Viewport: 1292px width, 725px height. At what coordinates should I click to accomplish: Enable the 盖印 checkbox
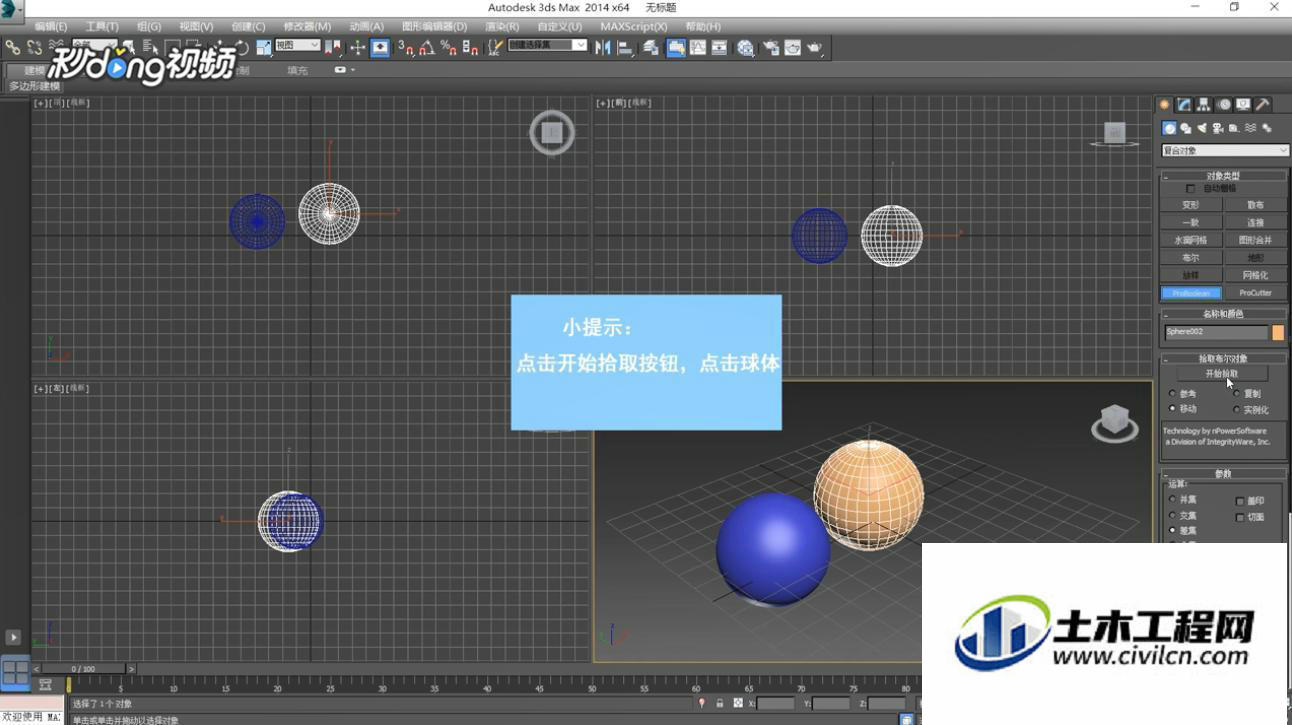tap(1240, 501)
